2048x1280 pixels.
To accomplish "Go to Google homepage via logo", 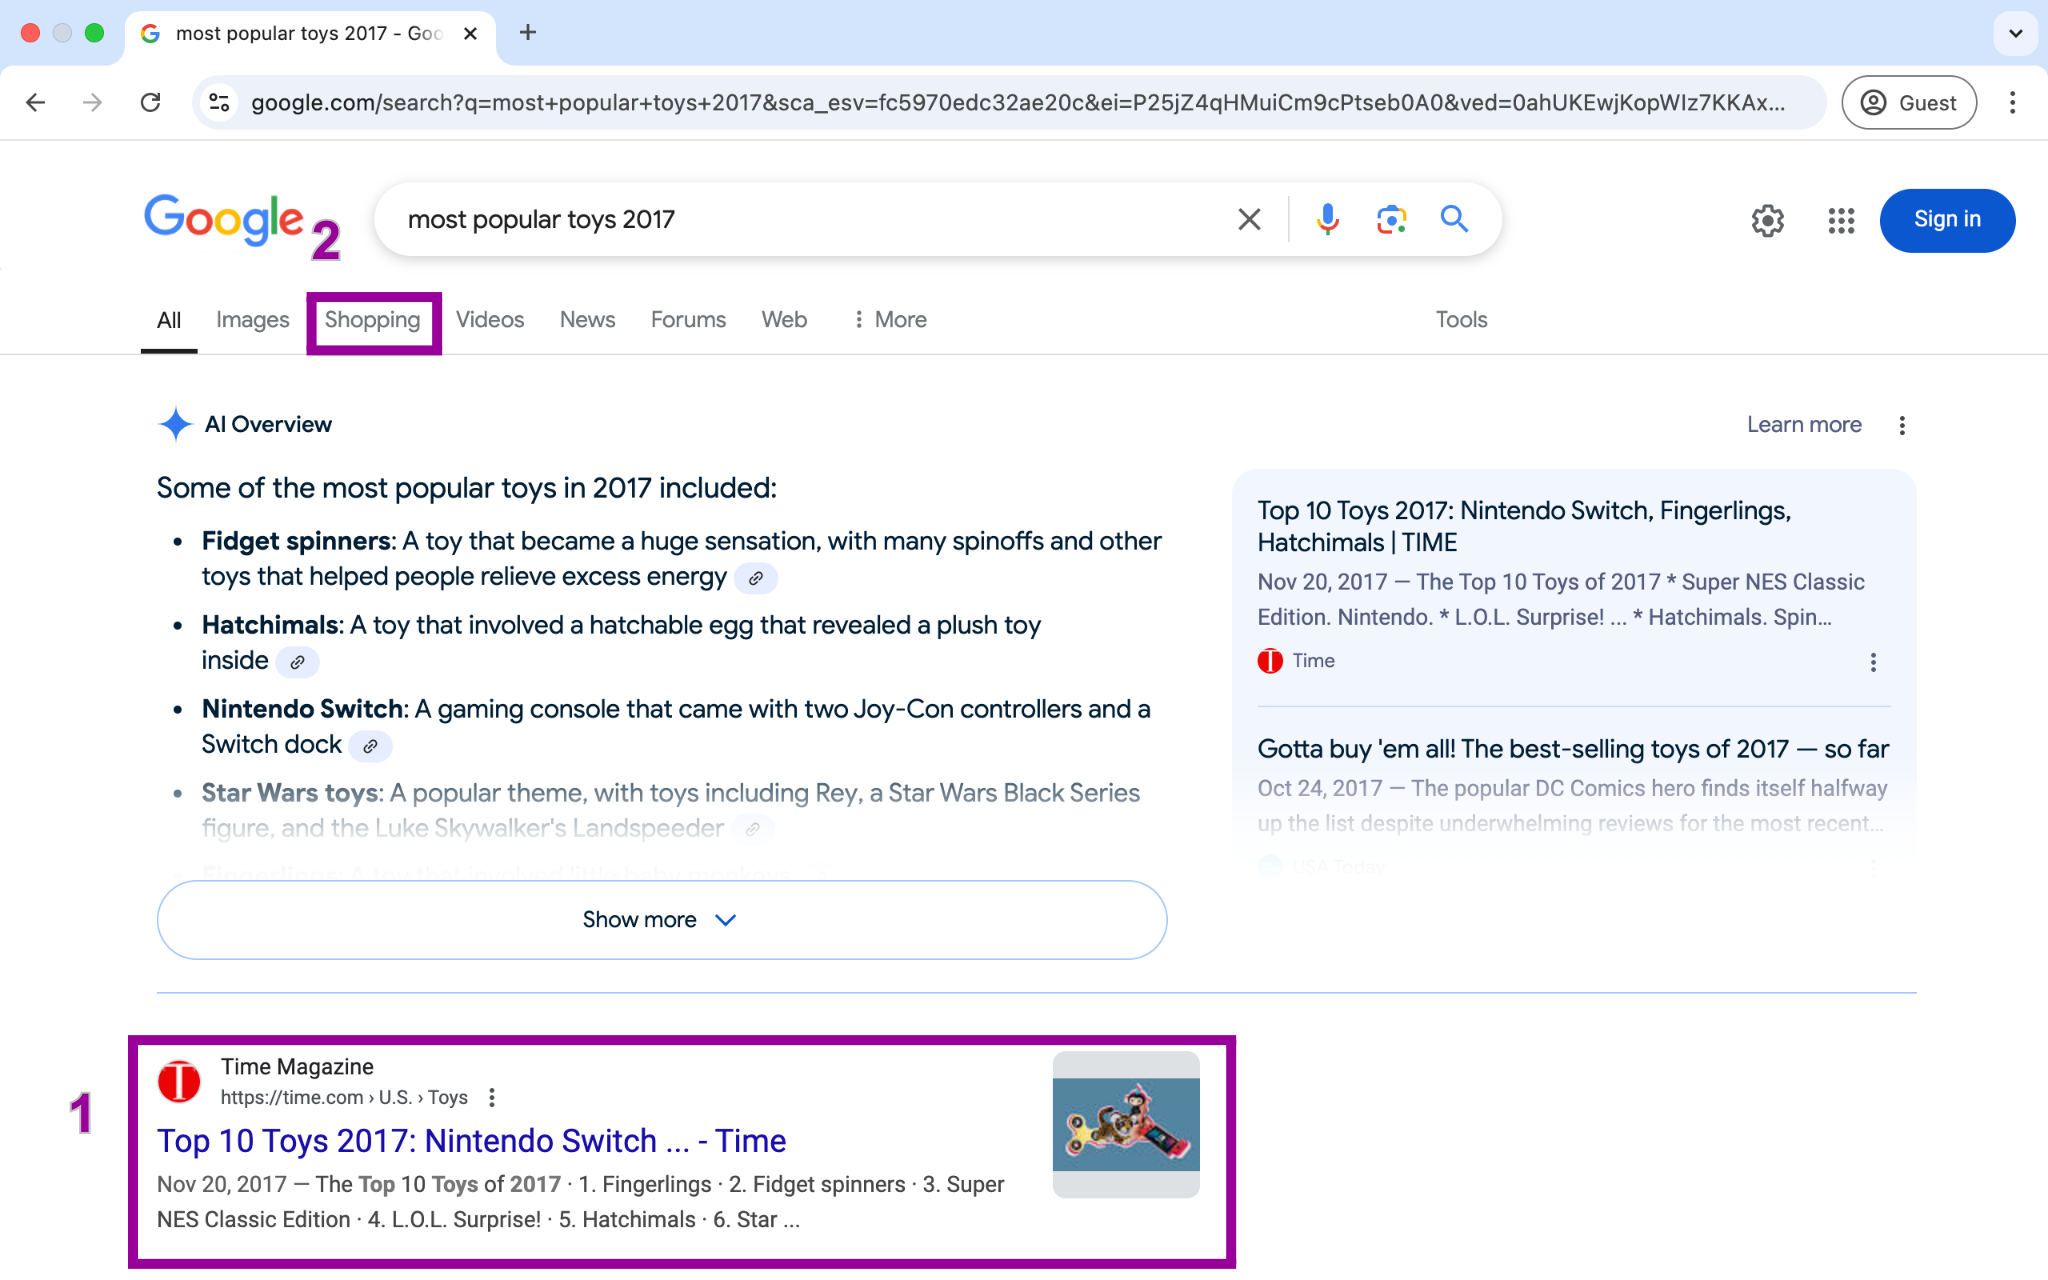I will coord(224,218).
